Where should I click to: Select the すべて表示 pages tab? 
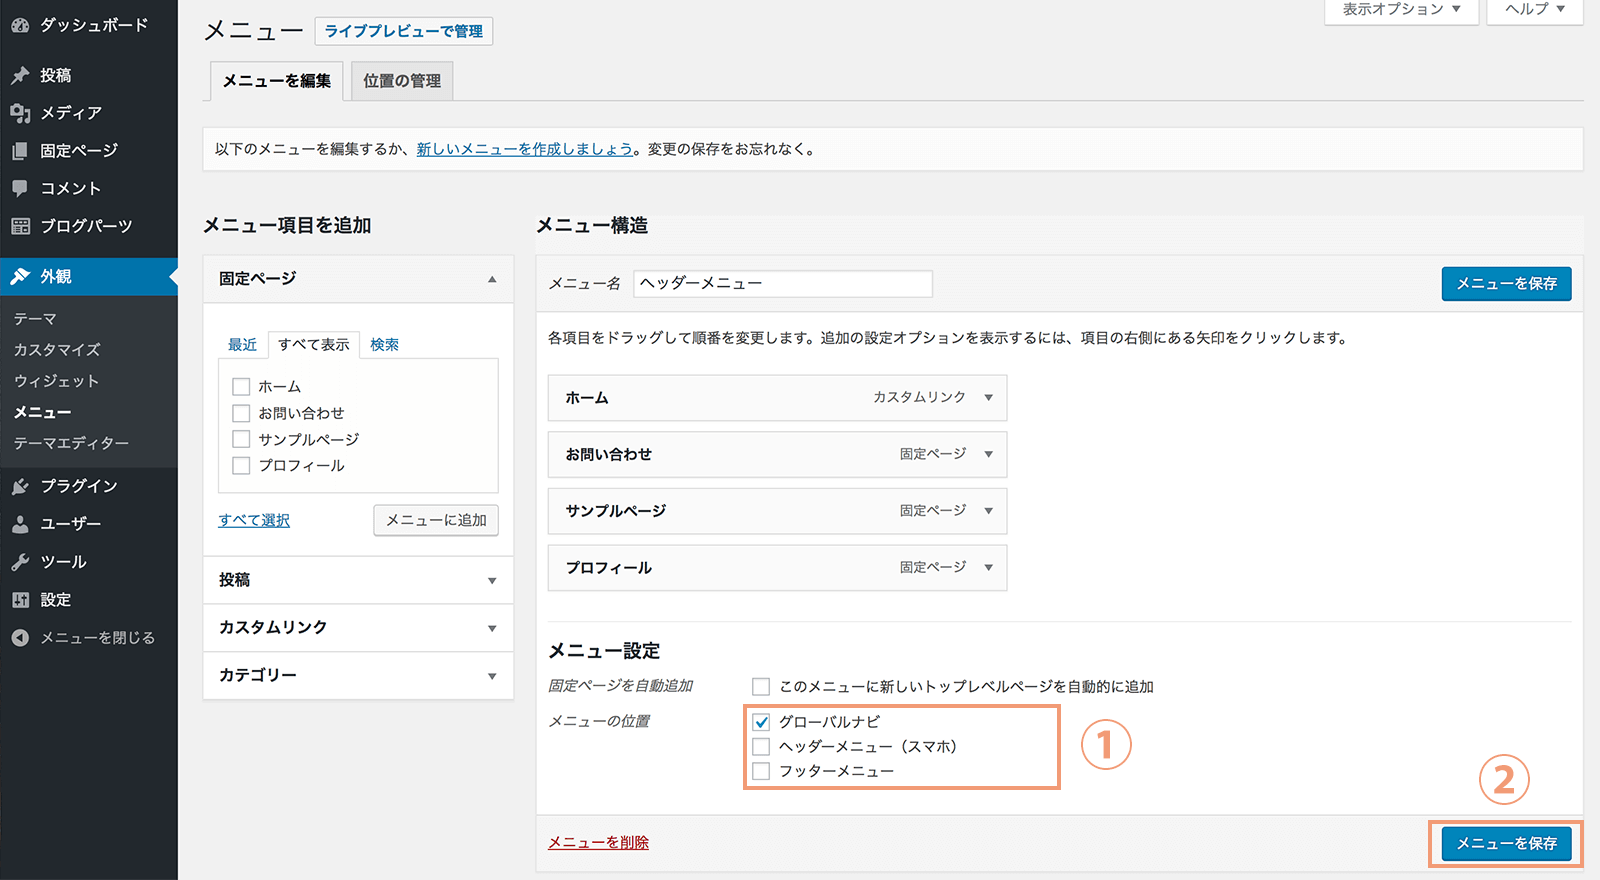pyautogui.click(x=314, y=344)
